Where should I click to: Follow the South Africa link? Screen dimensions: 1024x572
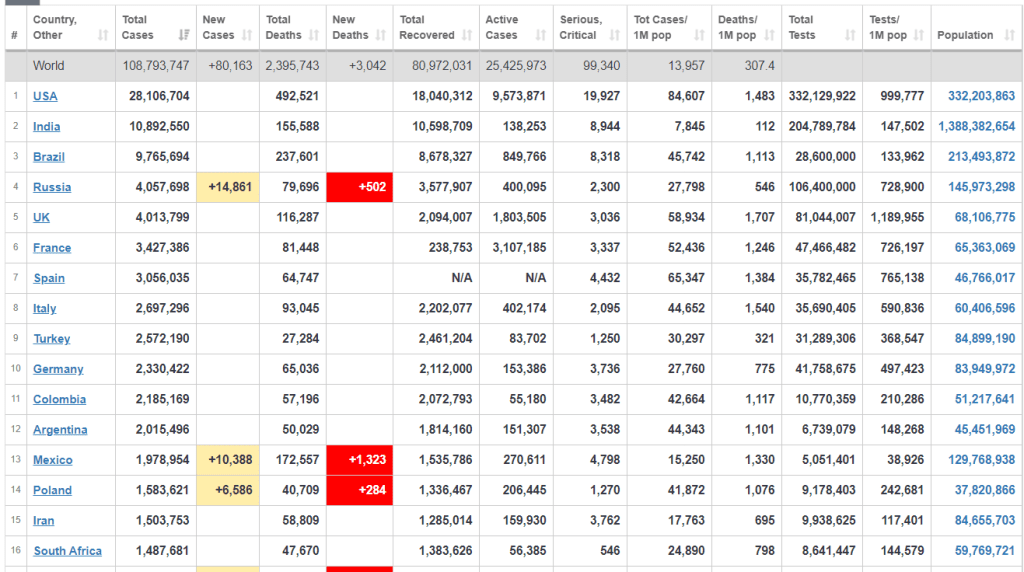67,551
